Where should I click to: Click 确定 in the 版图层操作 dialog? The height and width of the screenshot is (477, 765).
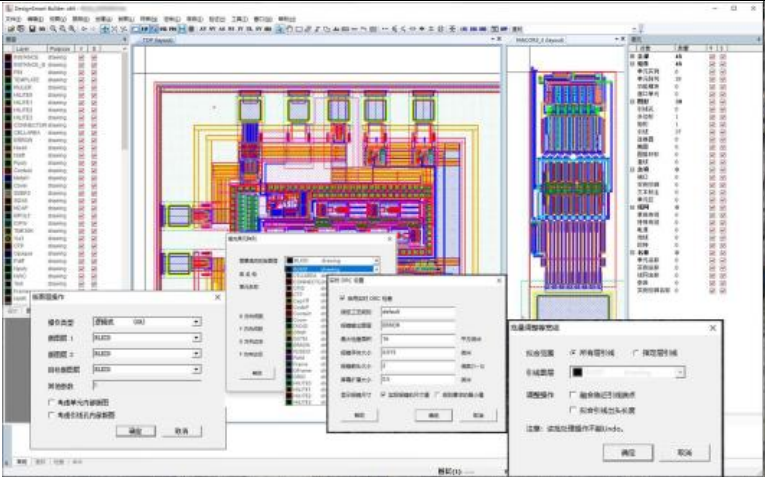pos(136,430)
